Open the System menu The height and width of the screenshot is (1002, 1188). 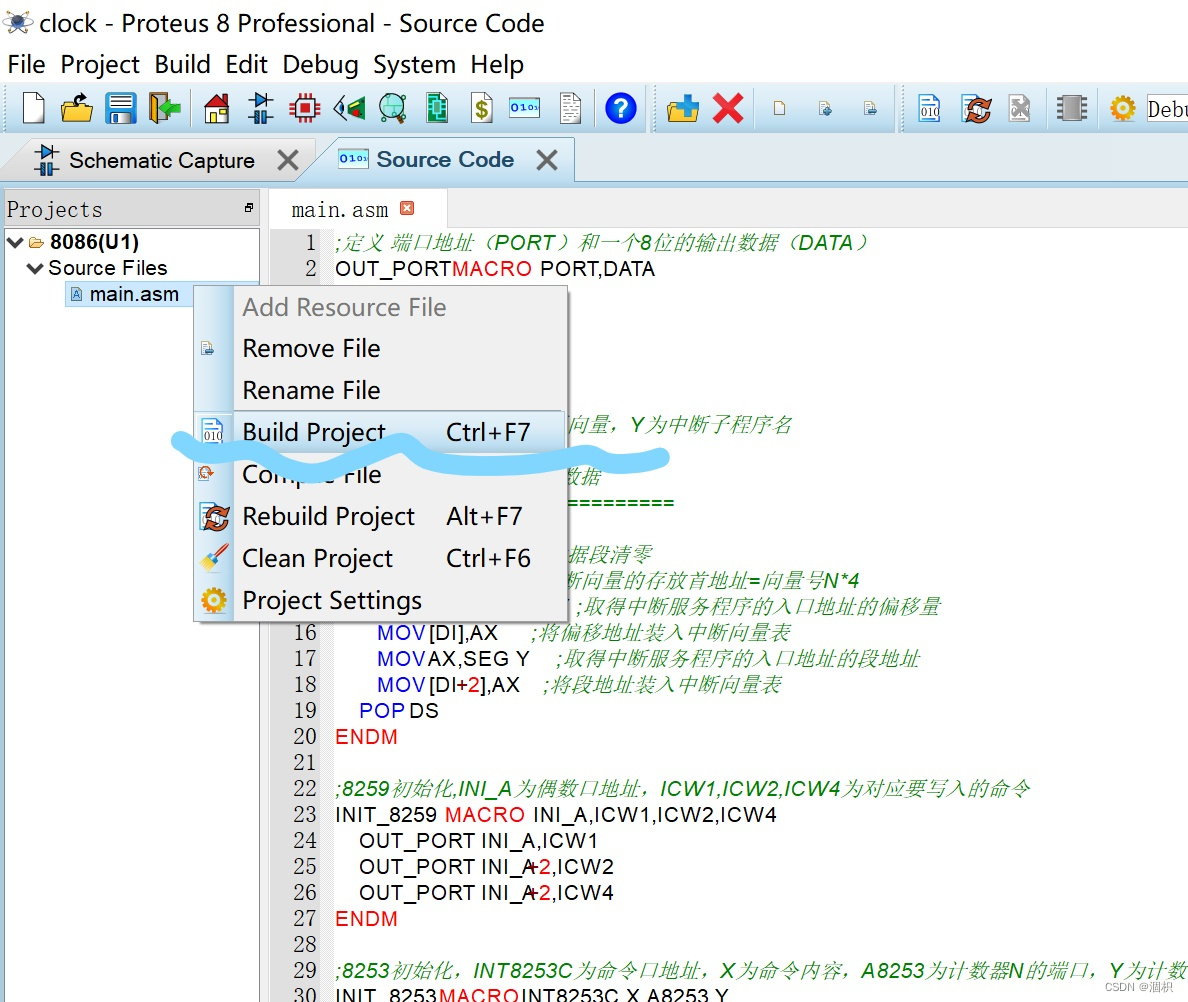pyautogui.click(x=414, y=64)
